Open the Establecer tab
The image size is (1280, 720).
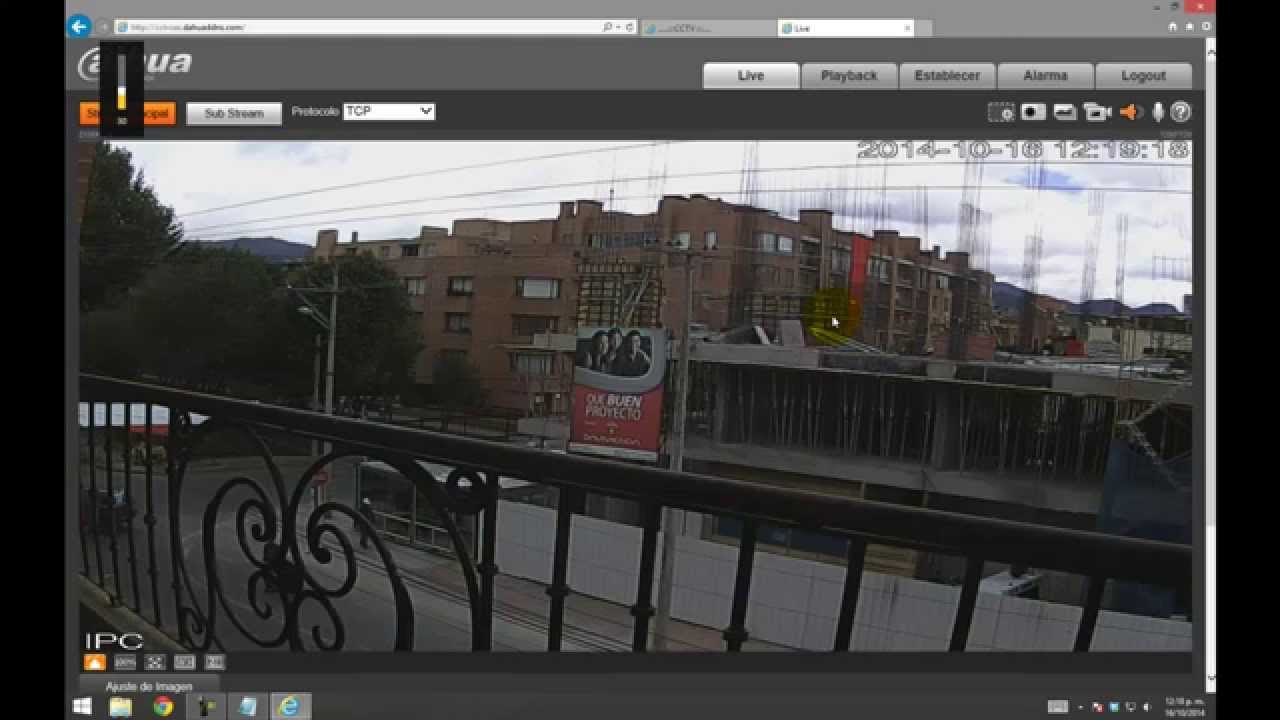(946, 76)
